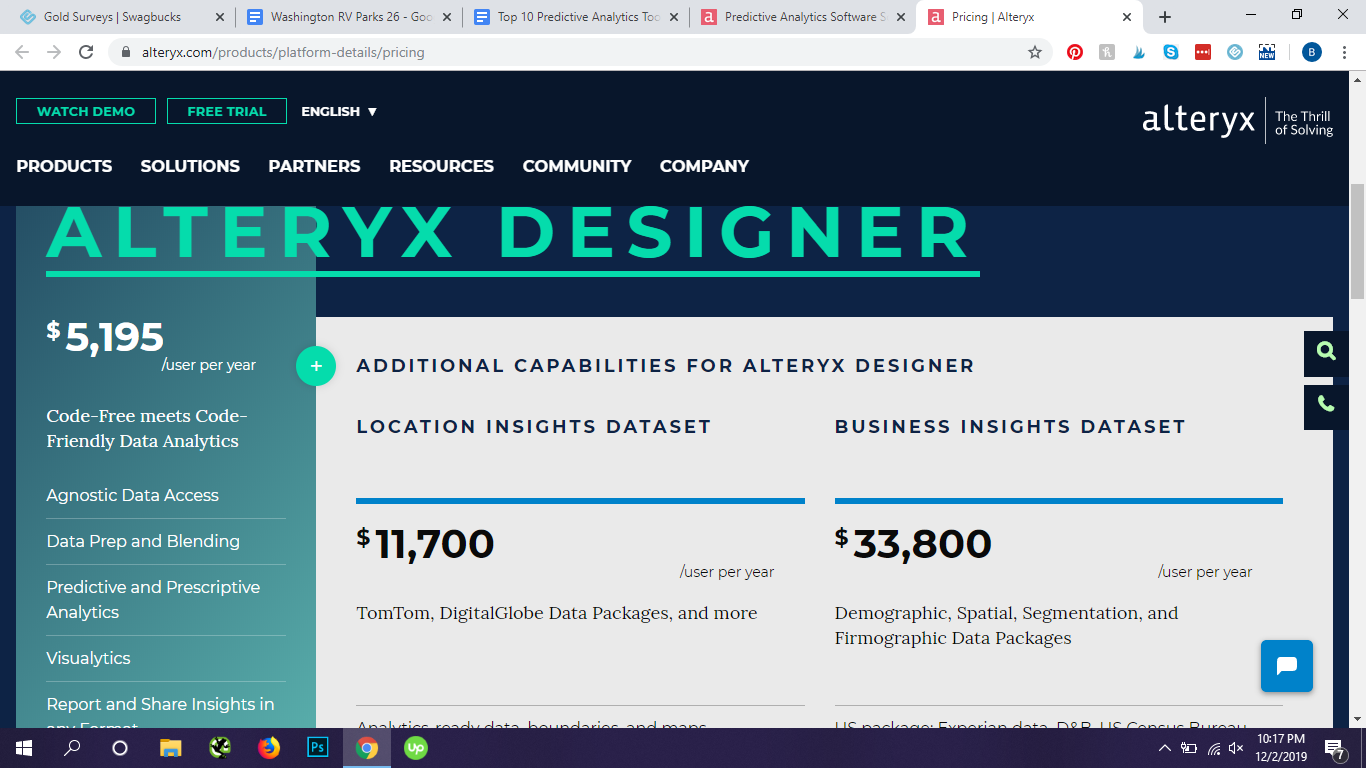Open Windows taskbar search
Image resolution: width=1366 pixels, height=768 pixels.
[x=72, y=748]
